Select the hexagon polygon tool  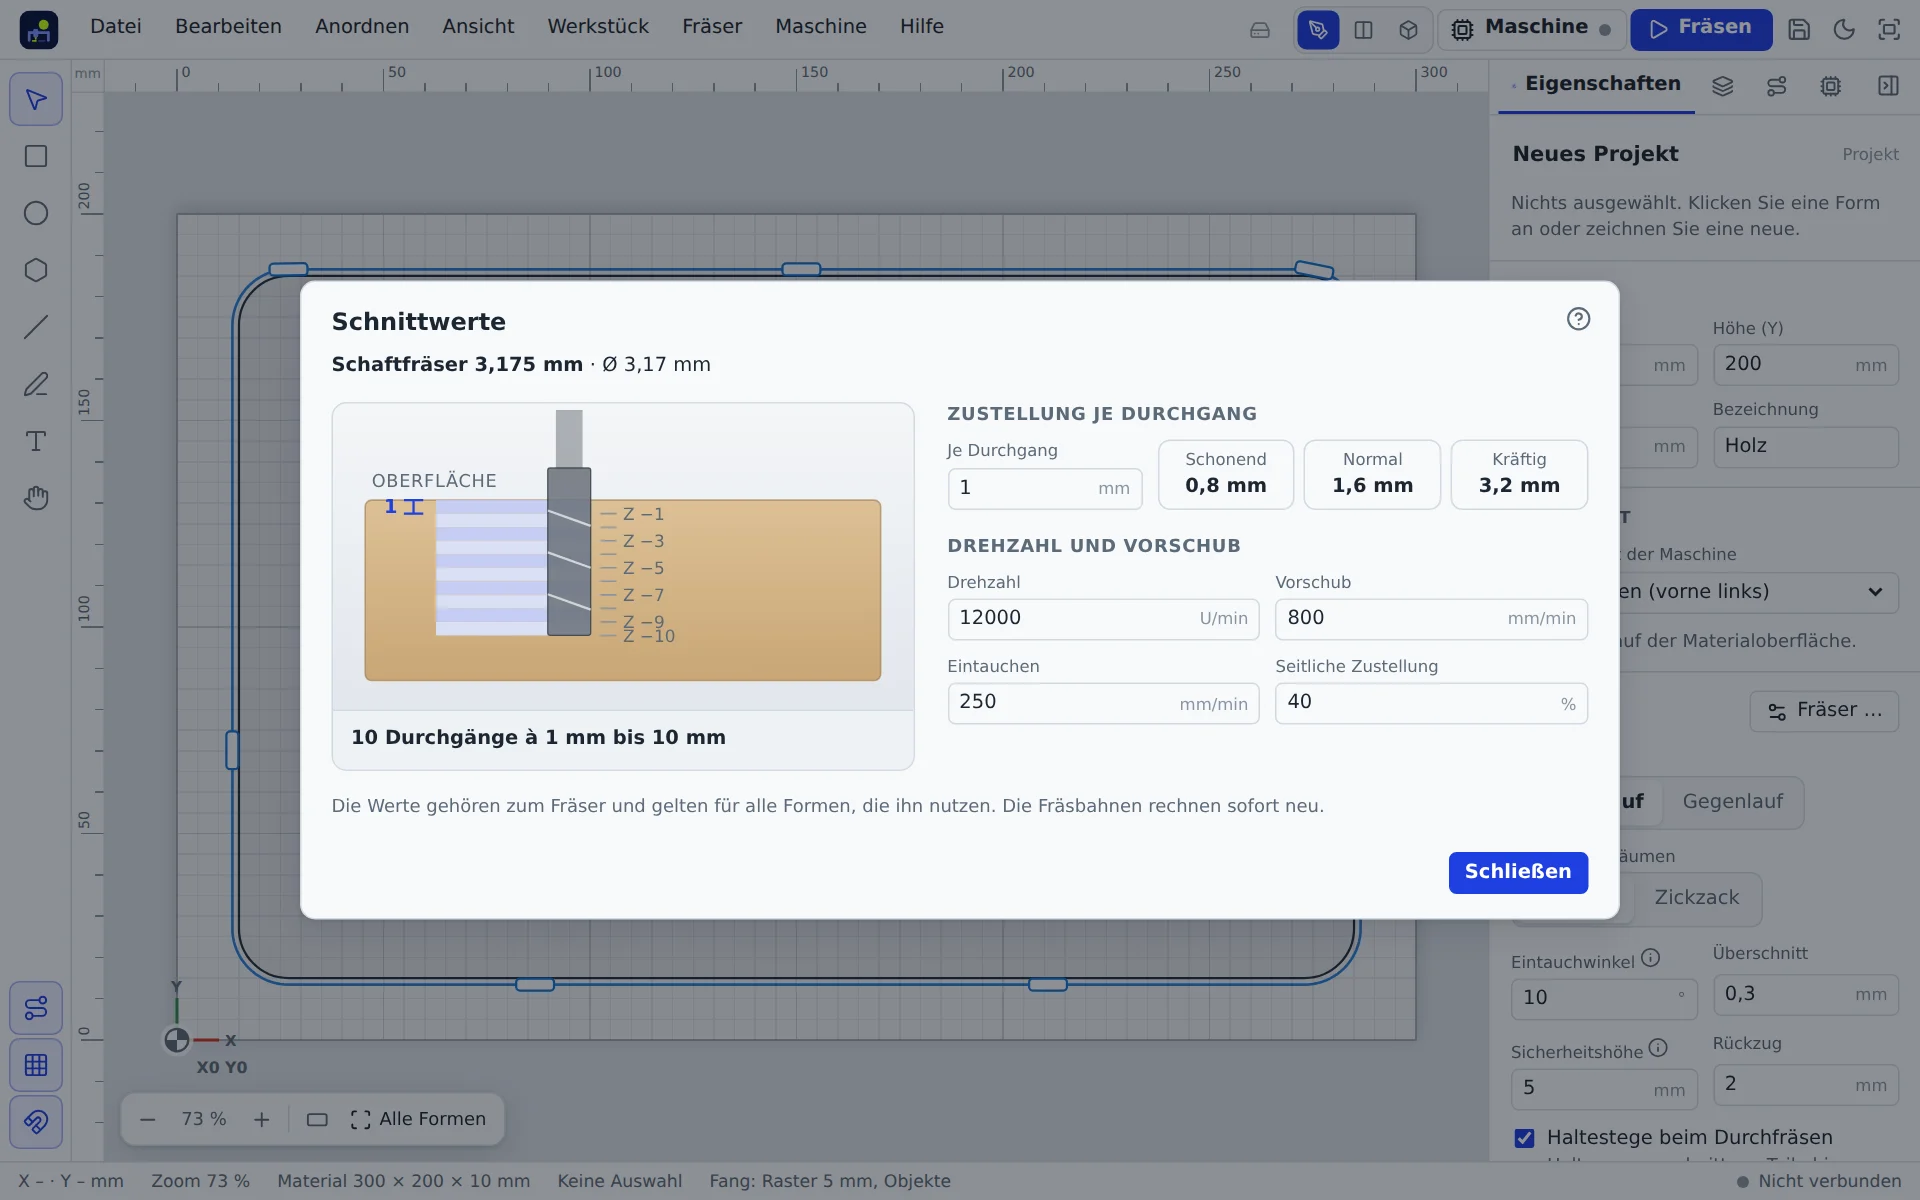point(36,271)
